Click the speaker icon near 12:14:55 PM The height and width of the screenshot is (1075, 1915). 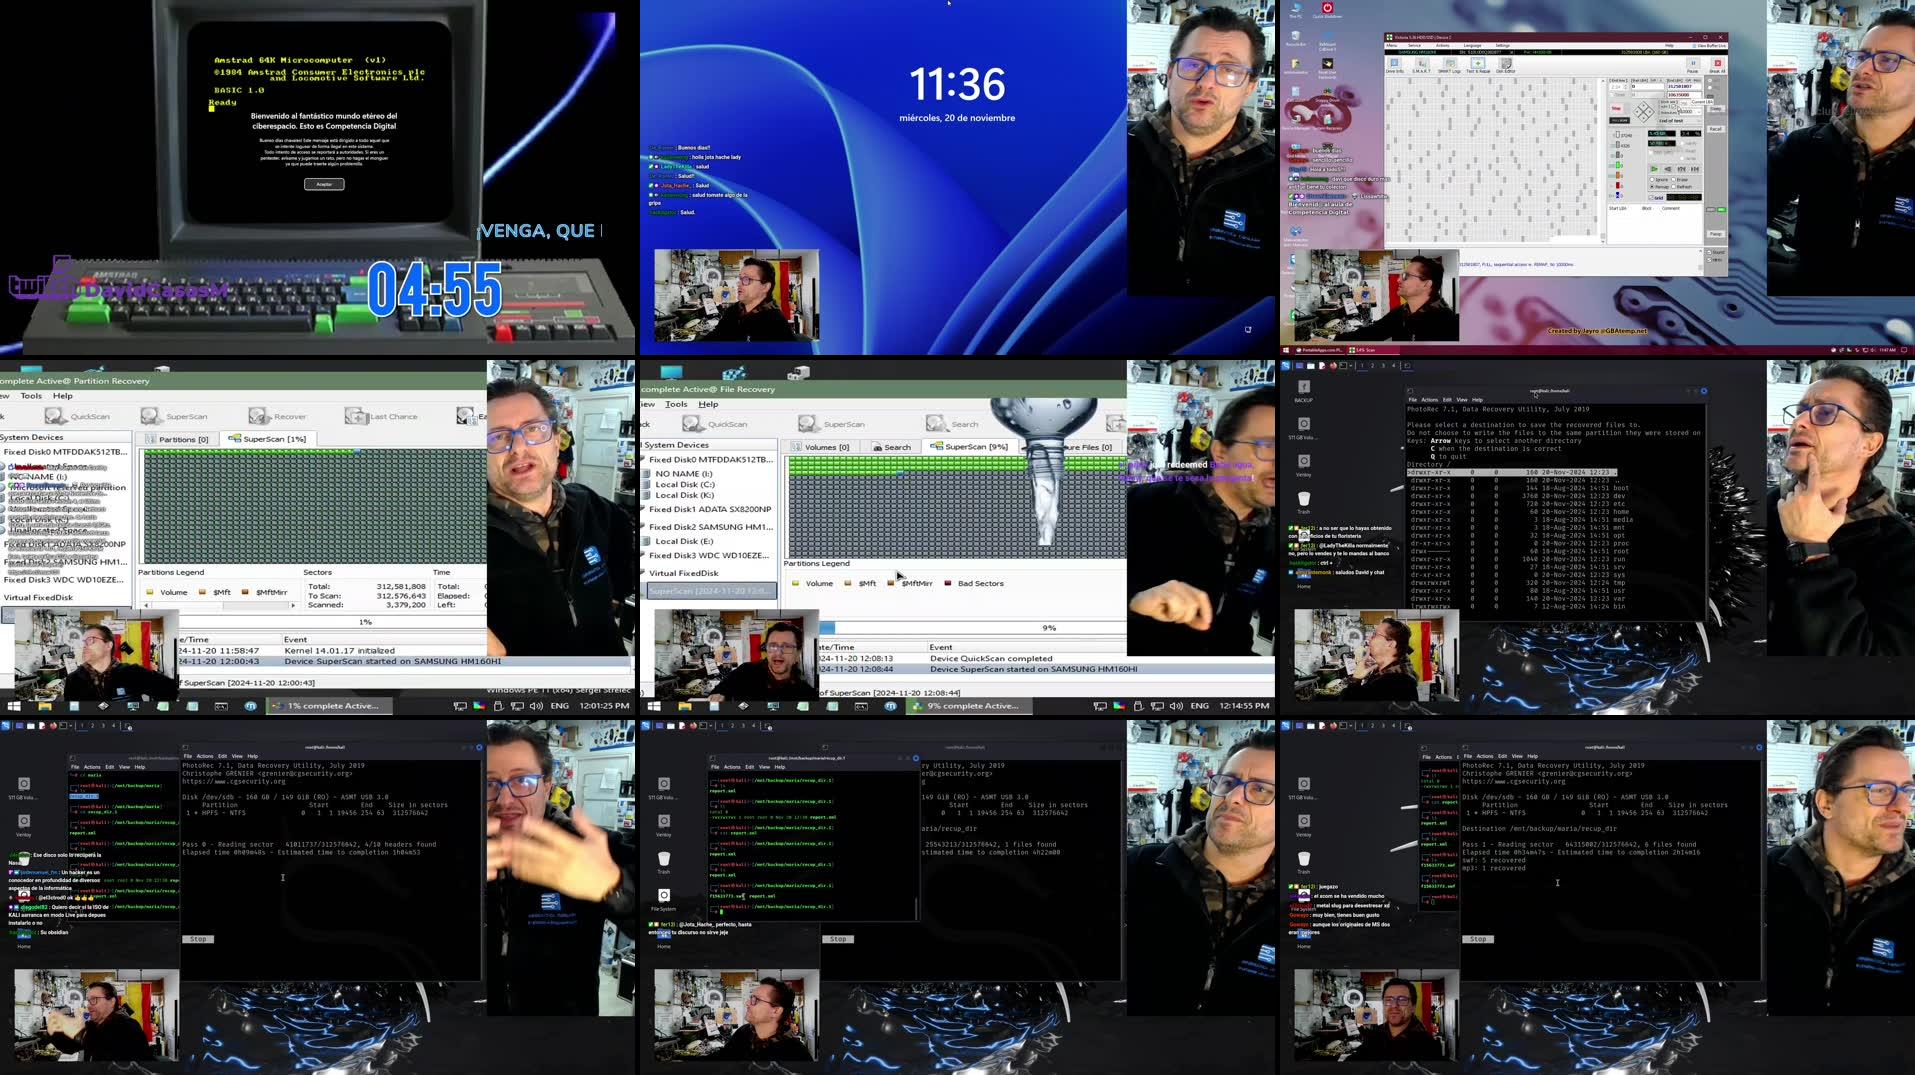pos(1176,706)
